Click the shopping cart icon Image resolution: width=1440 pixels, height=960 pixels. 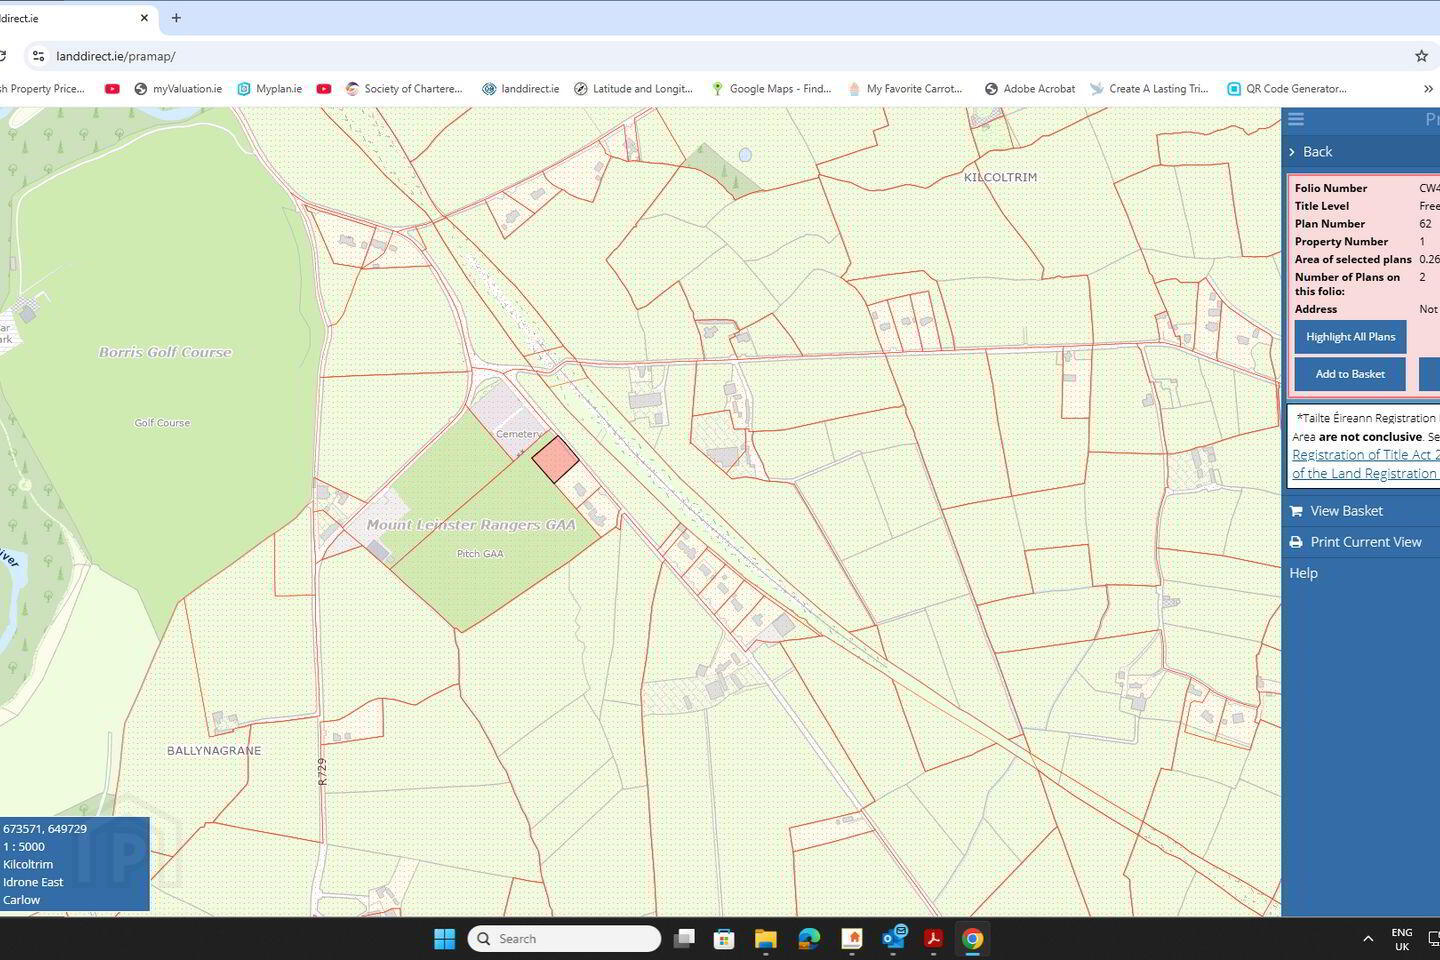tap(1296, 511)
